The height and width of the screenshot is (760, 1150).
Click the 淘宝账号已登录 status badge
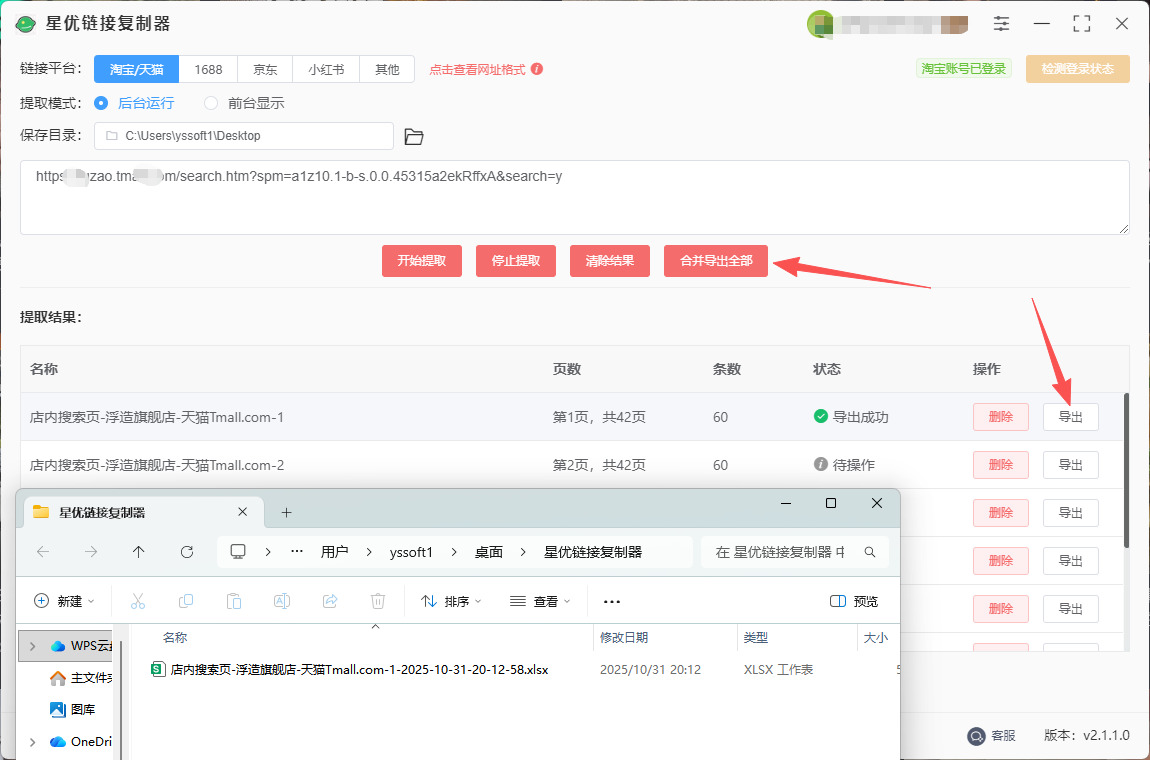pyautogui.click(x=964, y=69)
